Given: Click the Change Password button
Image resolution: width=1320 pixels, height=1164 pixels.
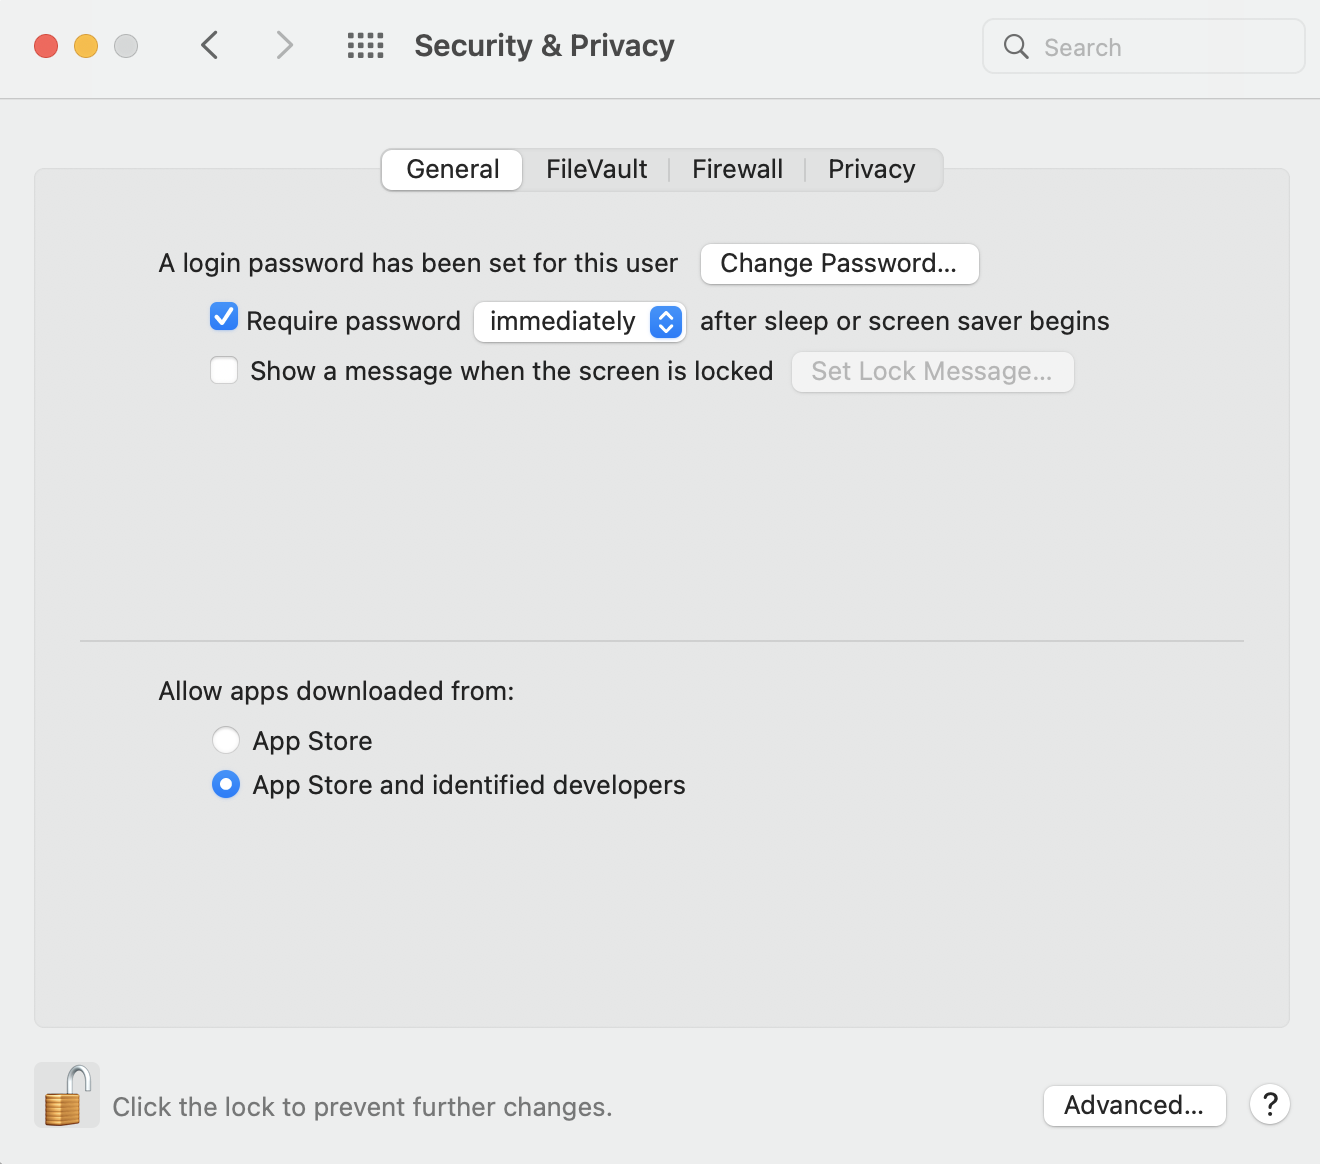Looking at the screenshot, I should [x=839, y=263].
